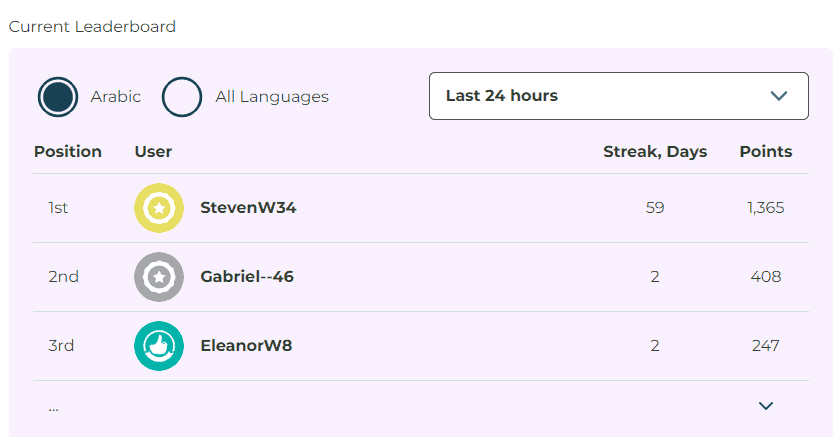Click Gabriel--46's silver star badge avatar
Viewport: 836px width, 437px height.
pos(159,277)
